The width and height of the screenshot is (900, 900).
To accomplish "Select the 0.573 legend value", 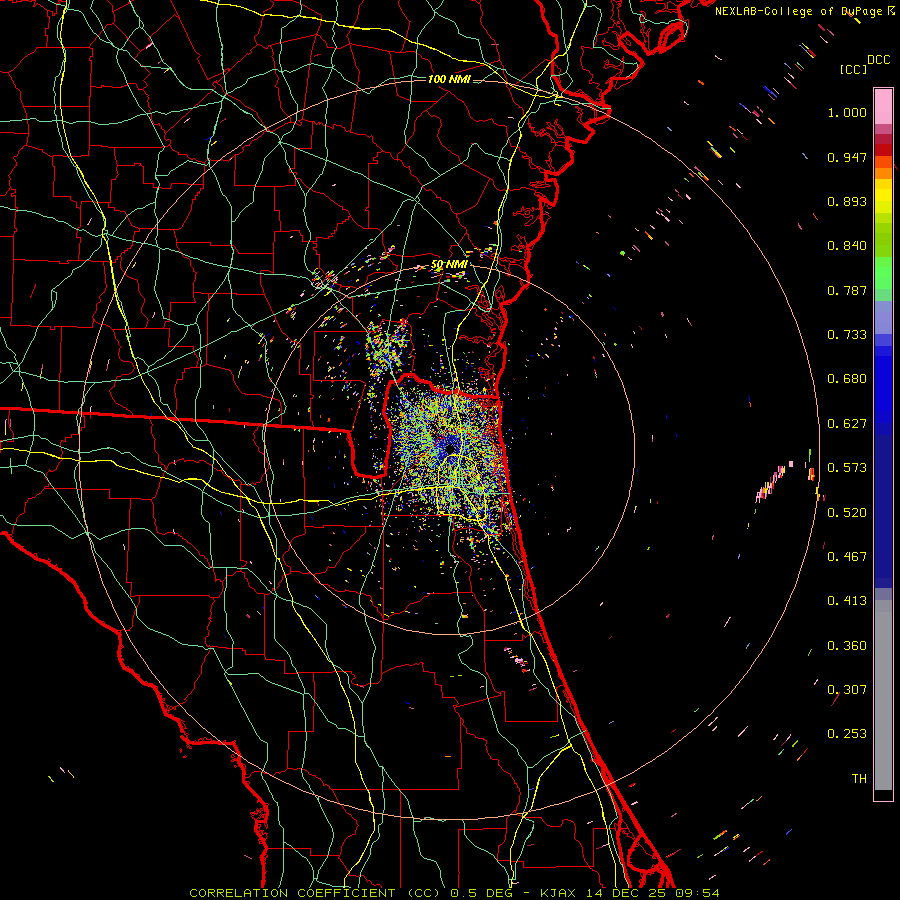I will (x=847, y=468).
